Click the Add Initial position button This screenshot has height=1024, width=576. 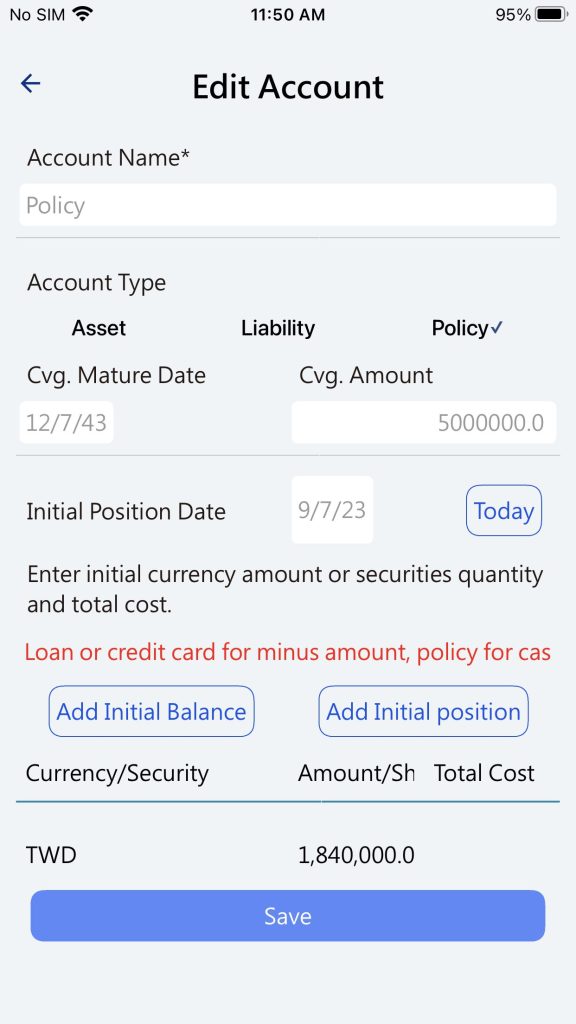[423, 711]
